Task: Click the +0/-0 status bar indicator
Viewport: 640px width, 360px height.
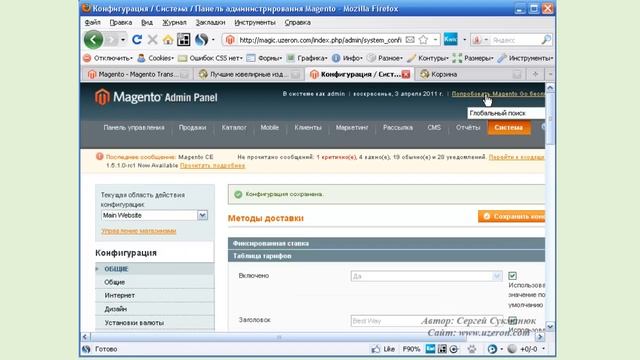Action: click(528, 349)
